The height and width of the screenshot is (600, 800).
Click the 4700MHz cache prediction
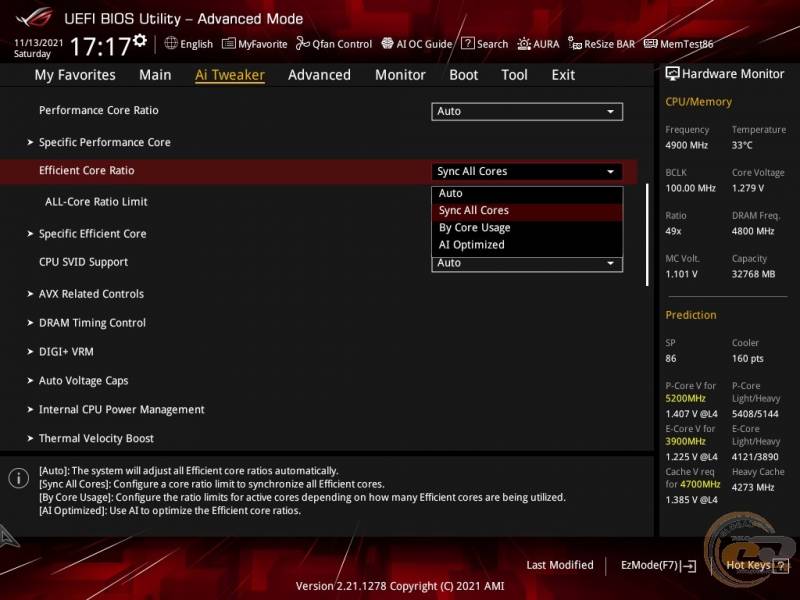[x=699, y=484]
